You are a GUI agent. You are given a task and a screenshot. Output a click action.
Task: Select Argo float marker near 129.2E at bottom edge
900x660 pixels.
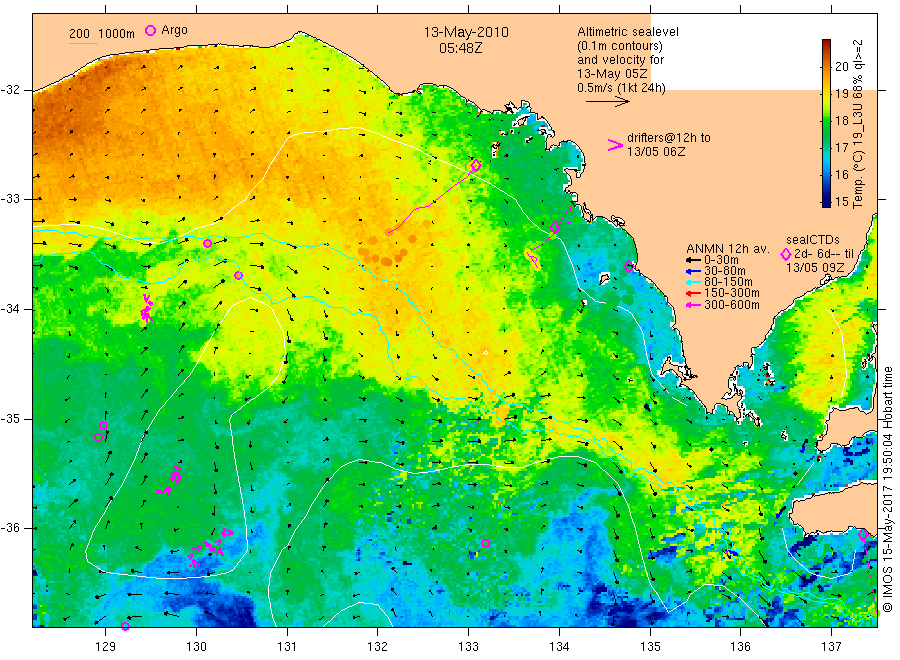click(125, 626)
